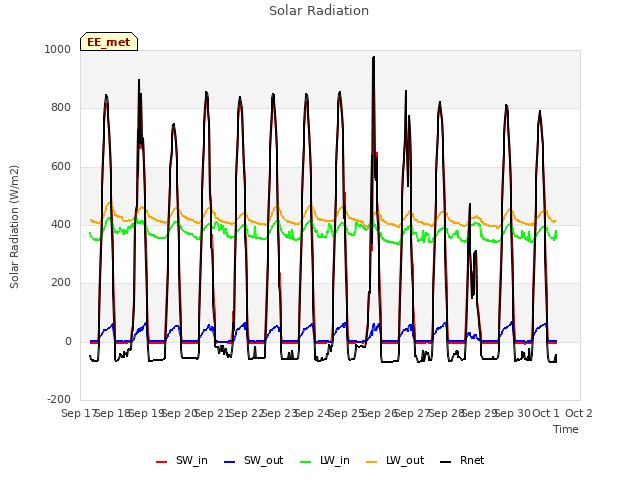640x480 pixels.
Task: Click the 1000 y-axis tick label
Action: pos(58,49)
